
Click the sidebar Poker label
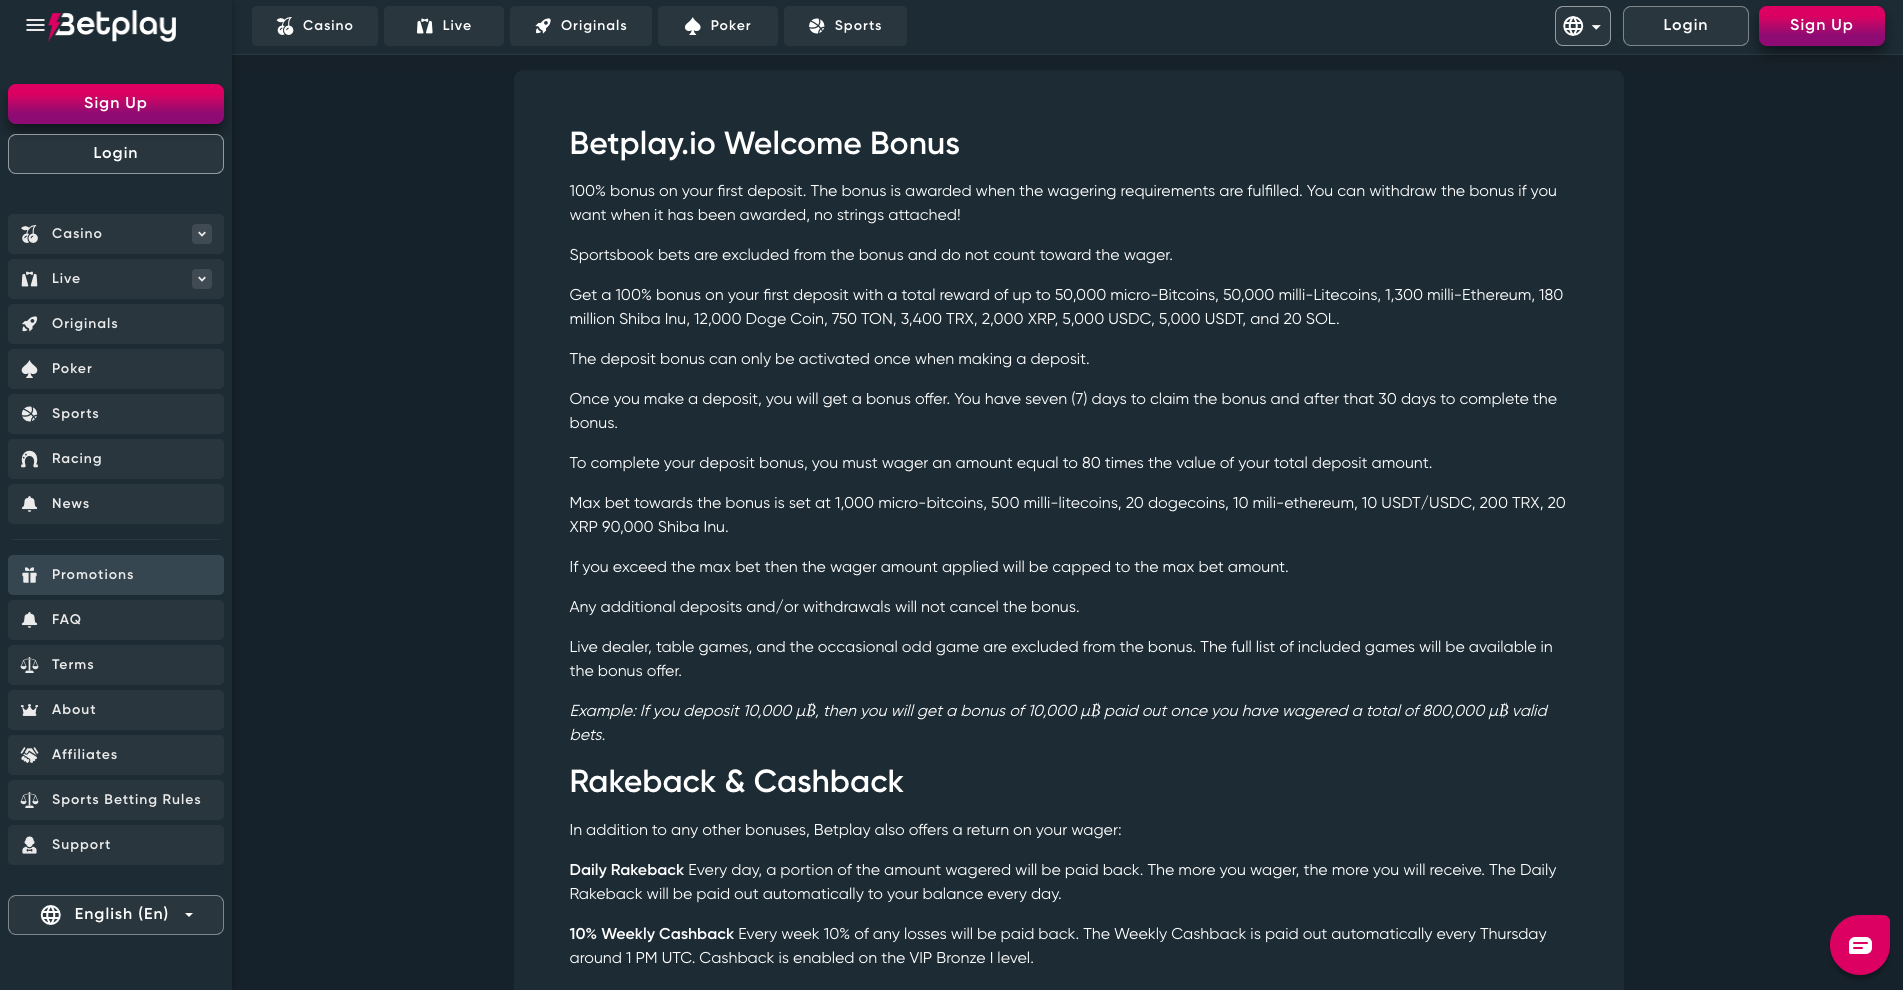tap(72, 369)
